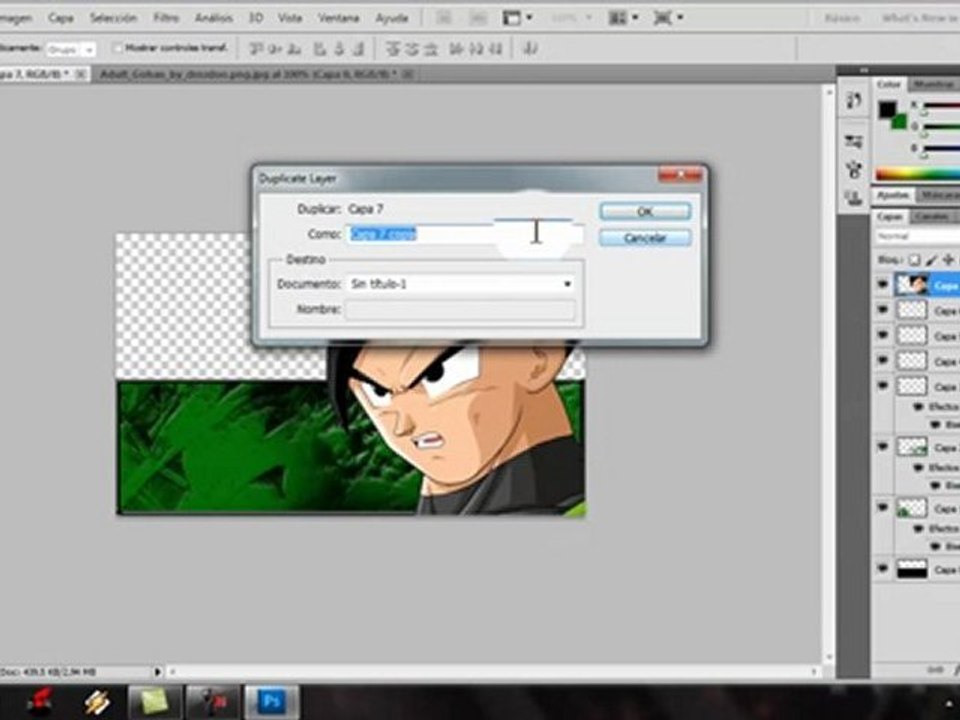This screenshot has width=960, height=720.
Task: Toggle eye of first Efectos row
Action: 918,407
